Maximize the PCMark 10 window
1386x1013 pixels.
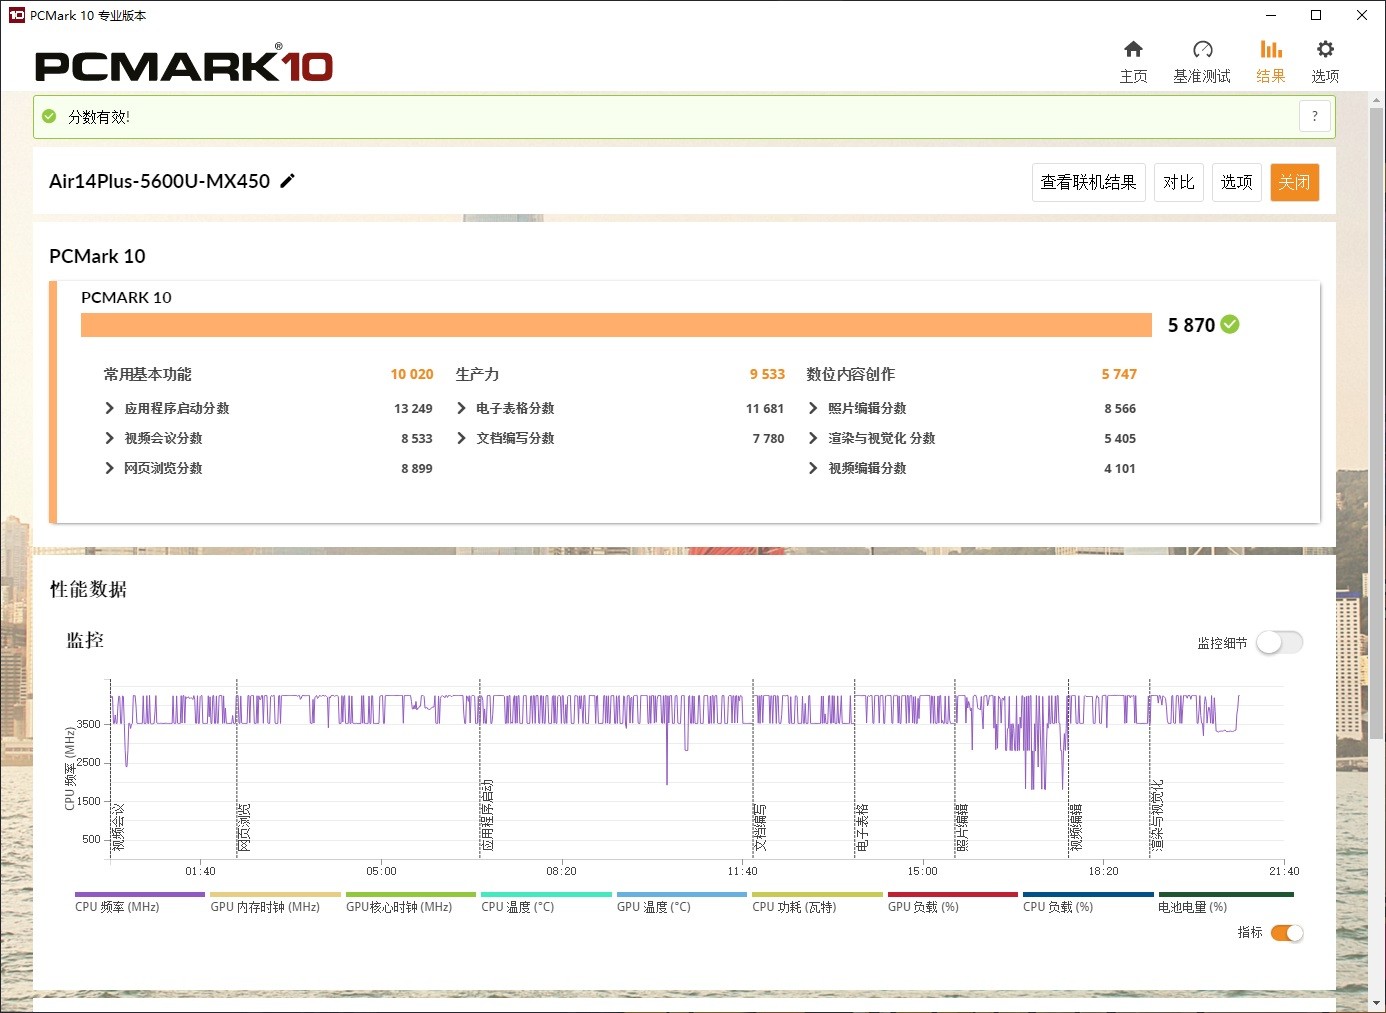1316,15
